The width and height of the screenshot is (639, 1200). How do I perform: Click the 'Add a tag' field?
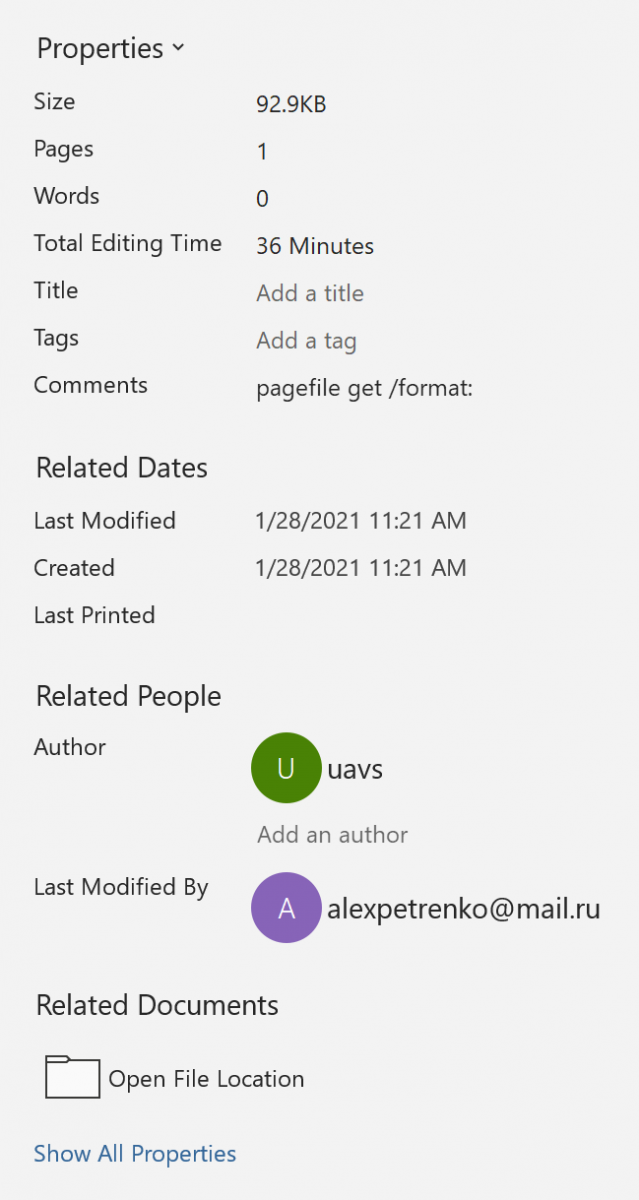(306, 340)
